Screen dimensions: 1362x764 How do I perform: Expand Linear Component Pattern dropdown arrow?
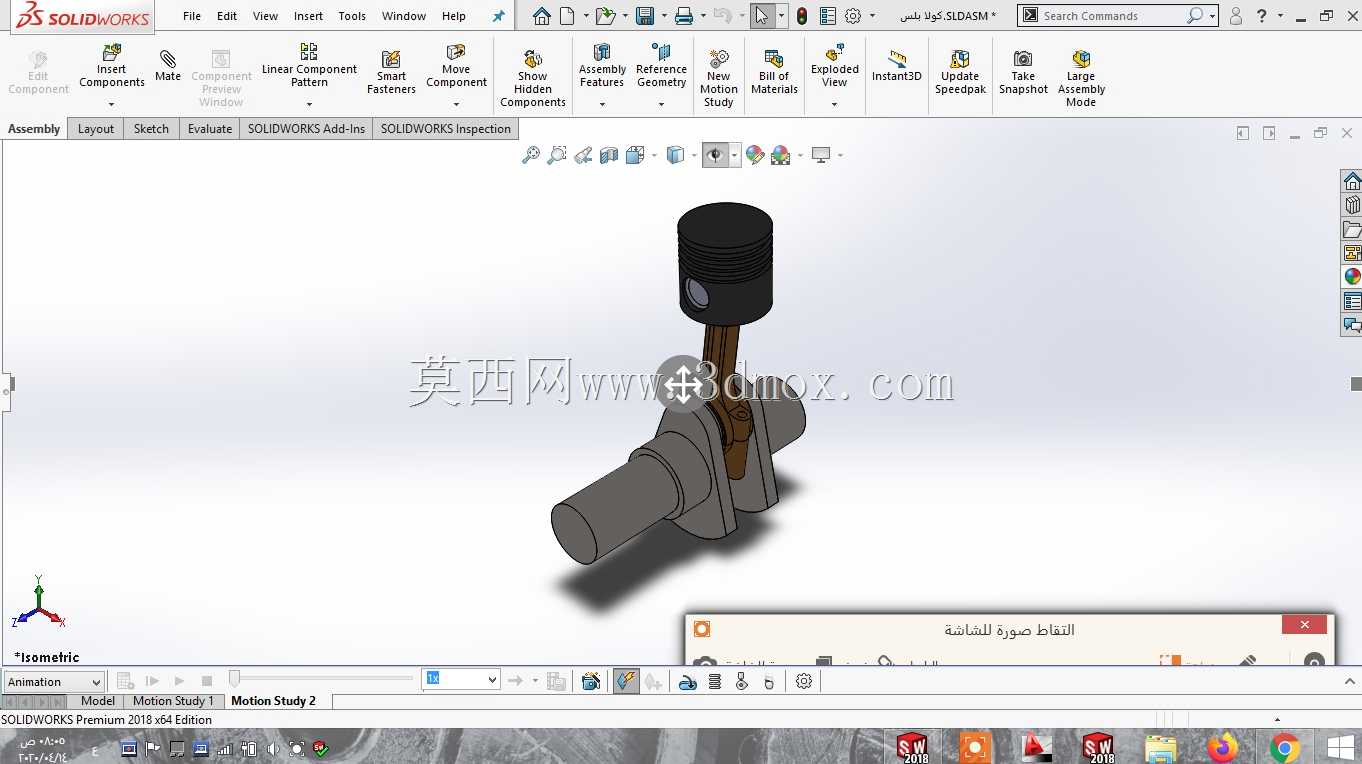tap(309, 104)
